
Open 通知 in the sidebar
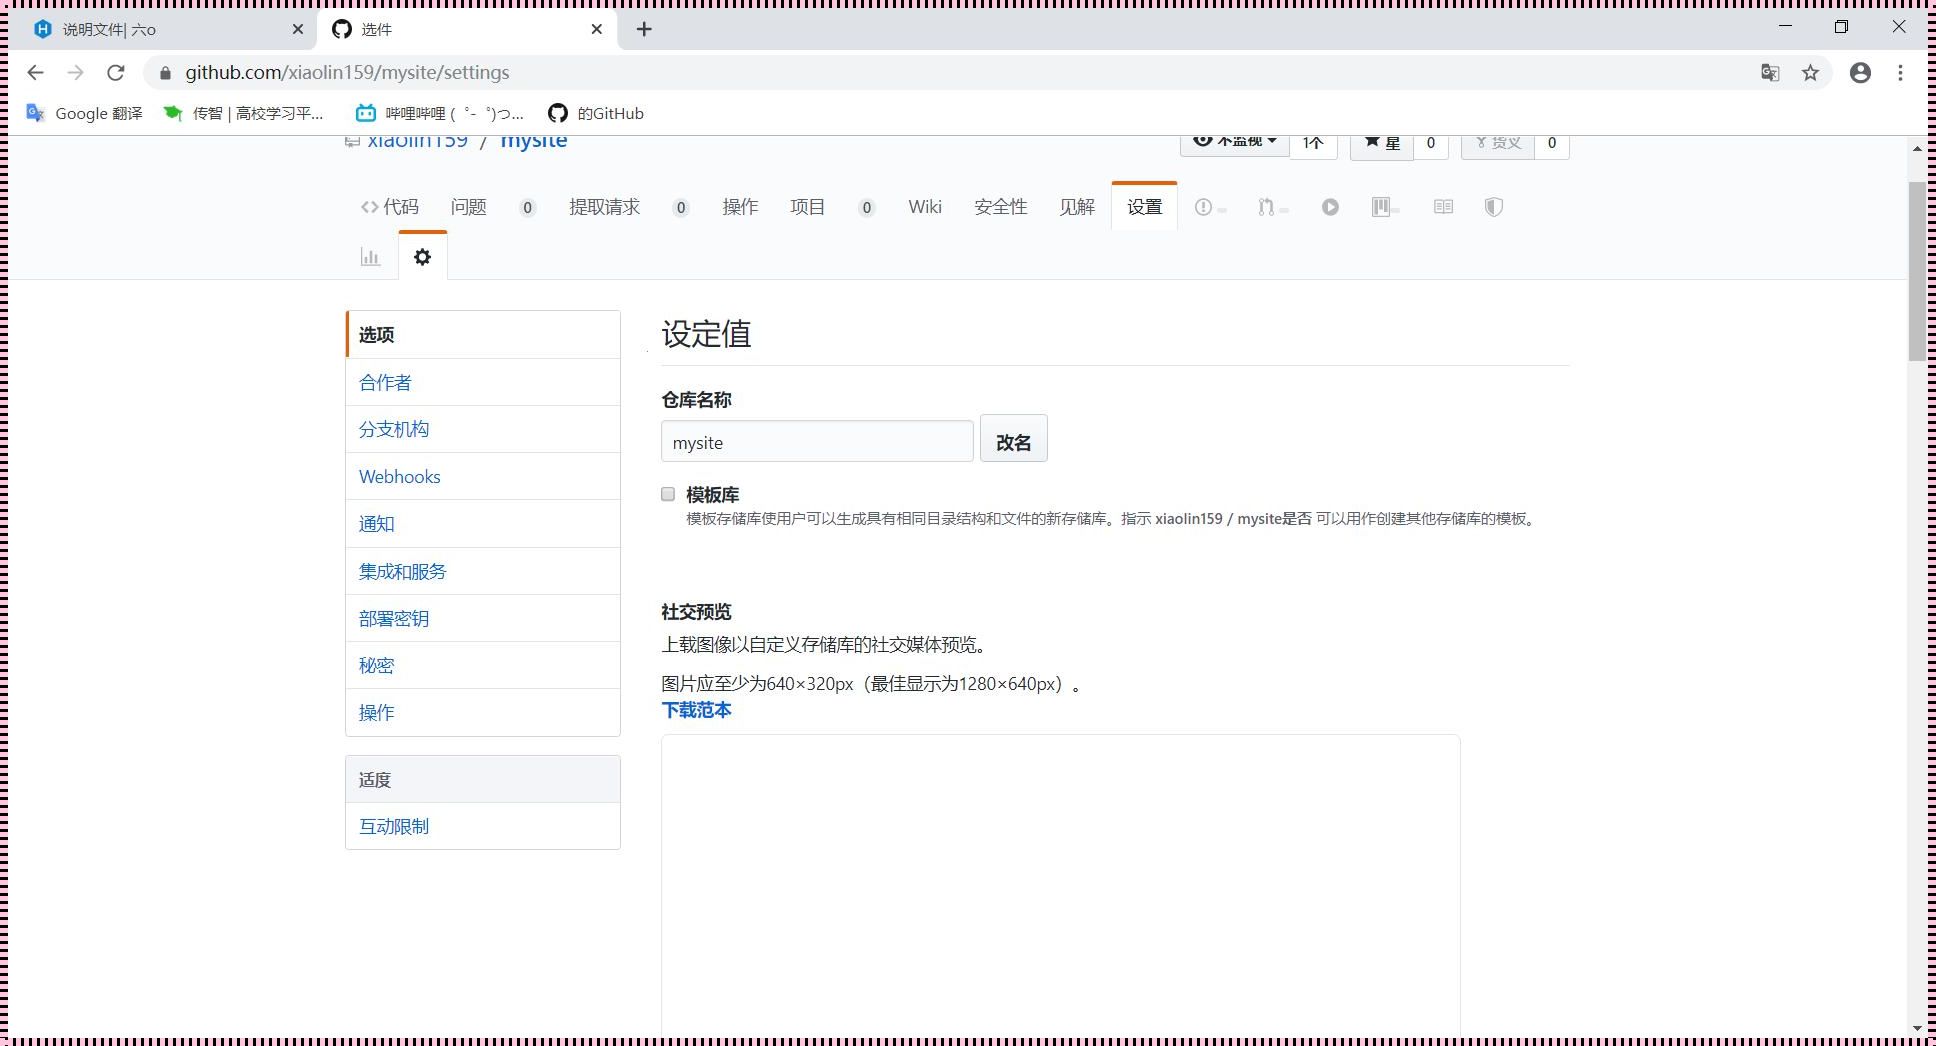point(483,523)
